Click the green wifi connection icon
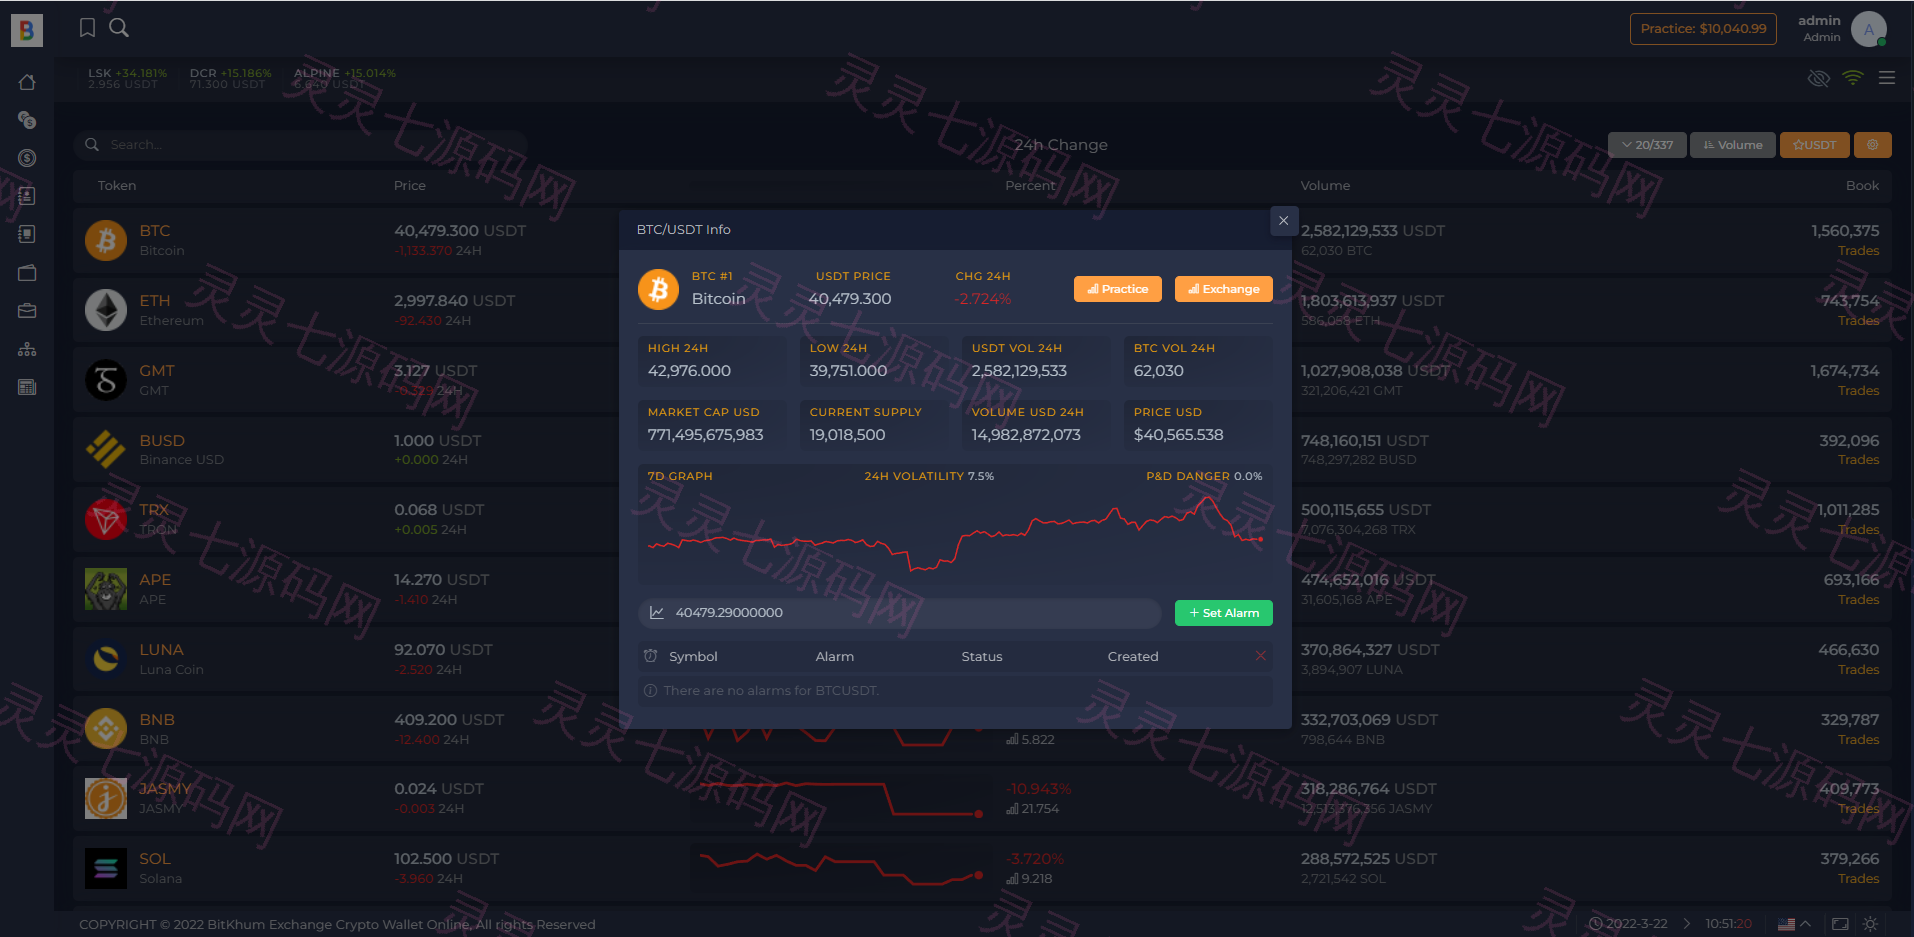Viewport: 1914px width, 937px height. point(1853,78)
